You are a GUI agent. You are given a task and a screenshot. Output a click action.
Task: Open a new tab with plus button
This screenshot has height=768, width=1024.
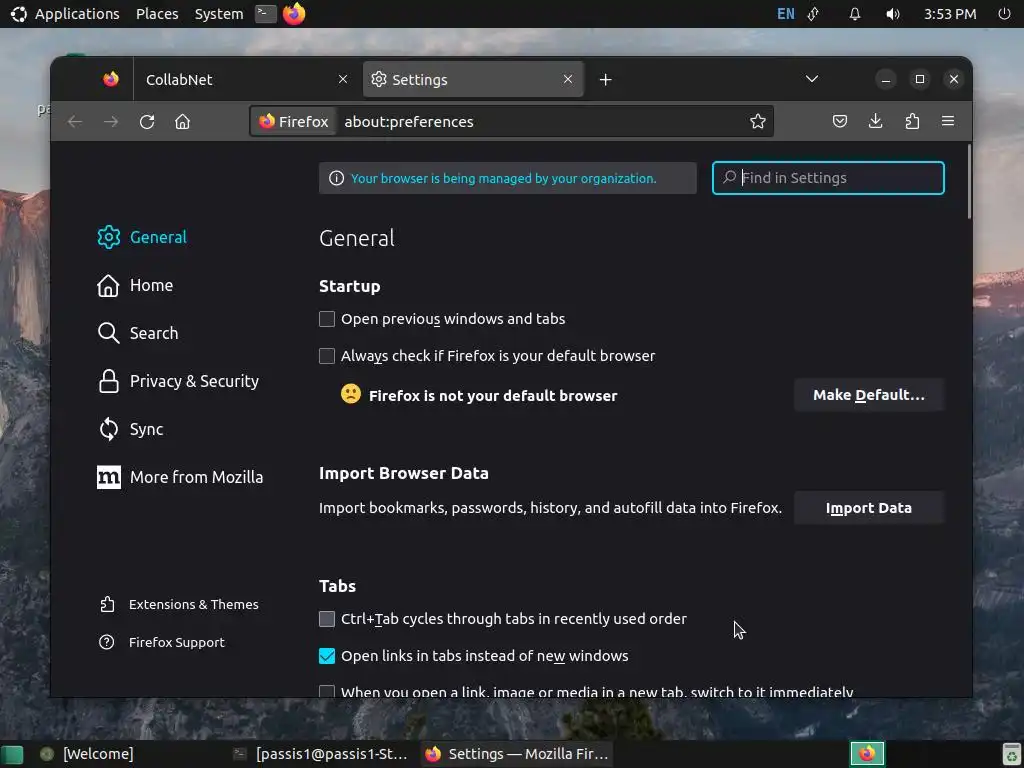[x=605, y=80]
